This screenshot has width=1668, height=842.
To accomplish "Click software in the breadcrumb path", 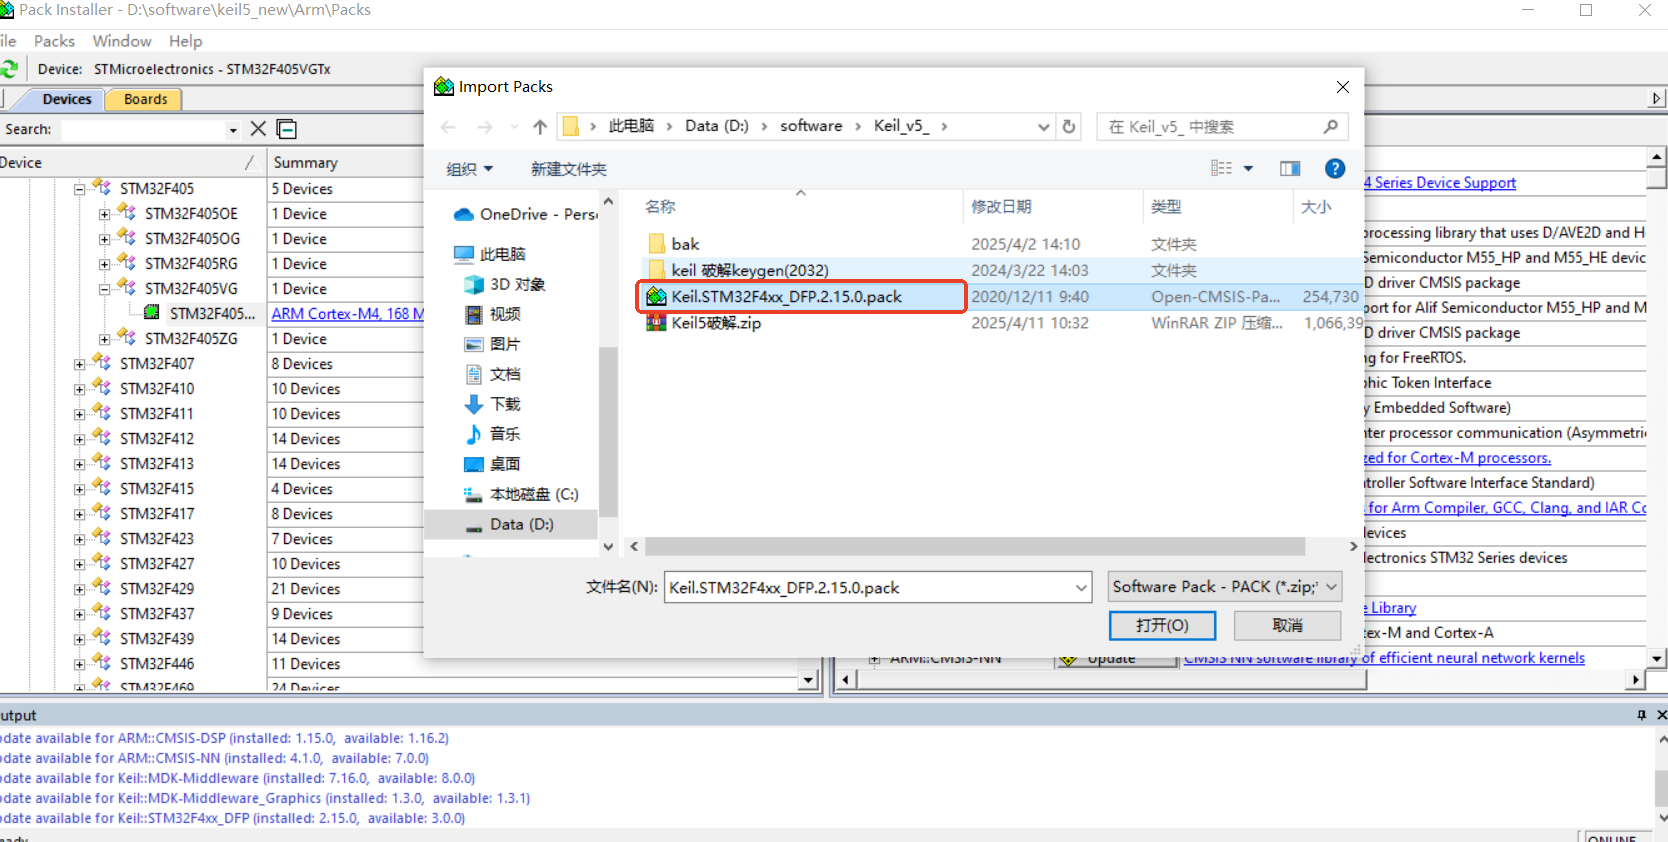I will (811, 126).
